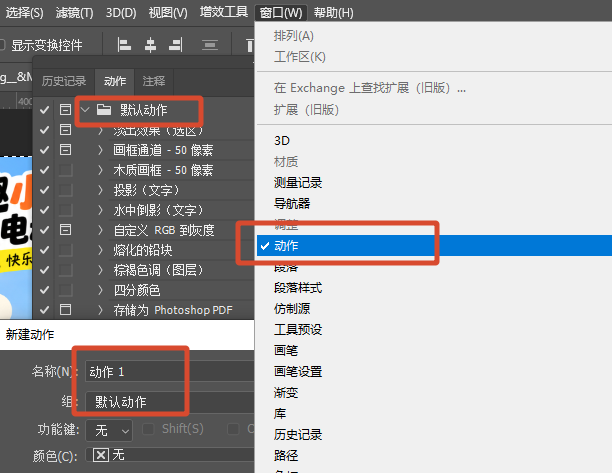Open the 增效工具 menu
Image resolution: width=612 pixels, height=473 pixels.
click(x=224, y=12)
